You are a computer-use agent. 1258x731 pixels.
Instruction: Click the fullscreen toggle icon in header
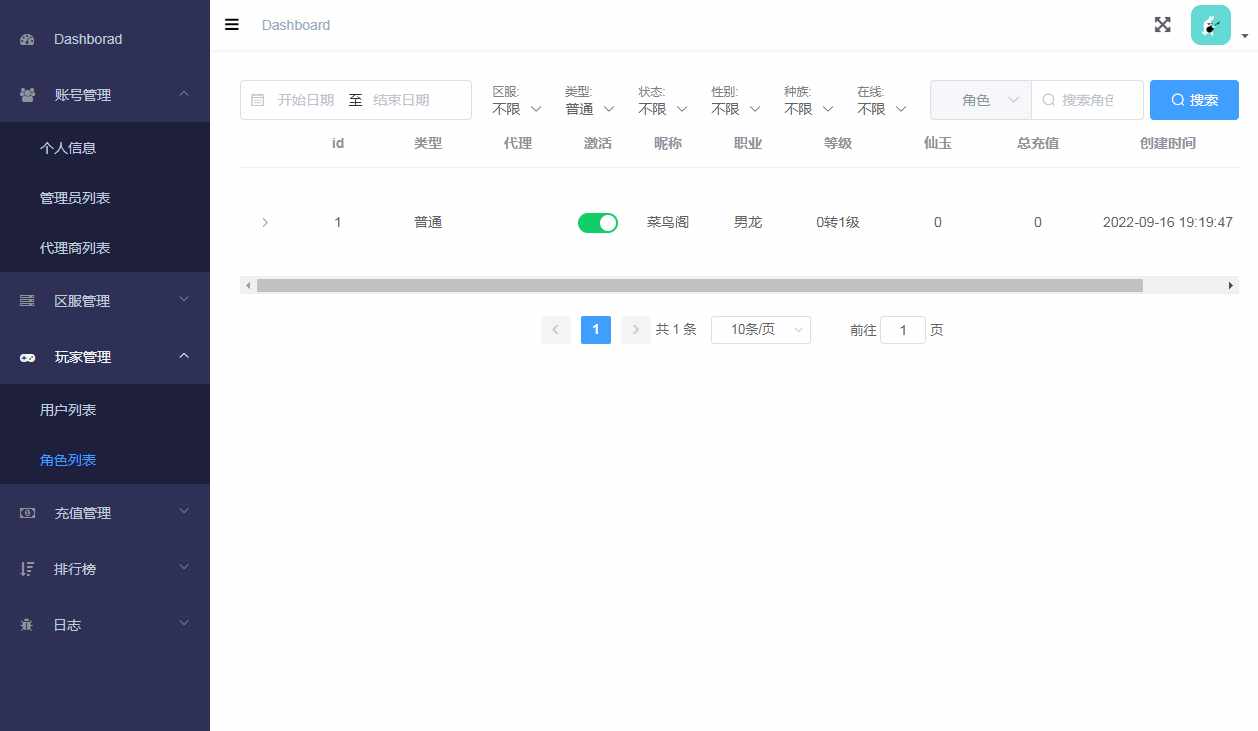click(x=1162, y=24)
